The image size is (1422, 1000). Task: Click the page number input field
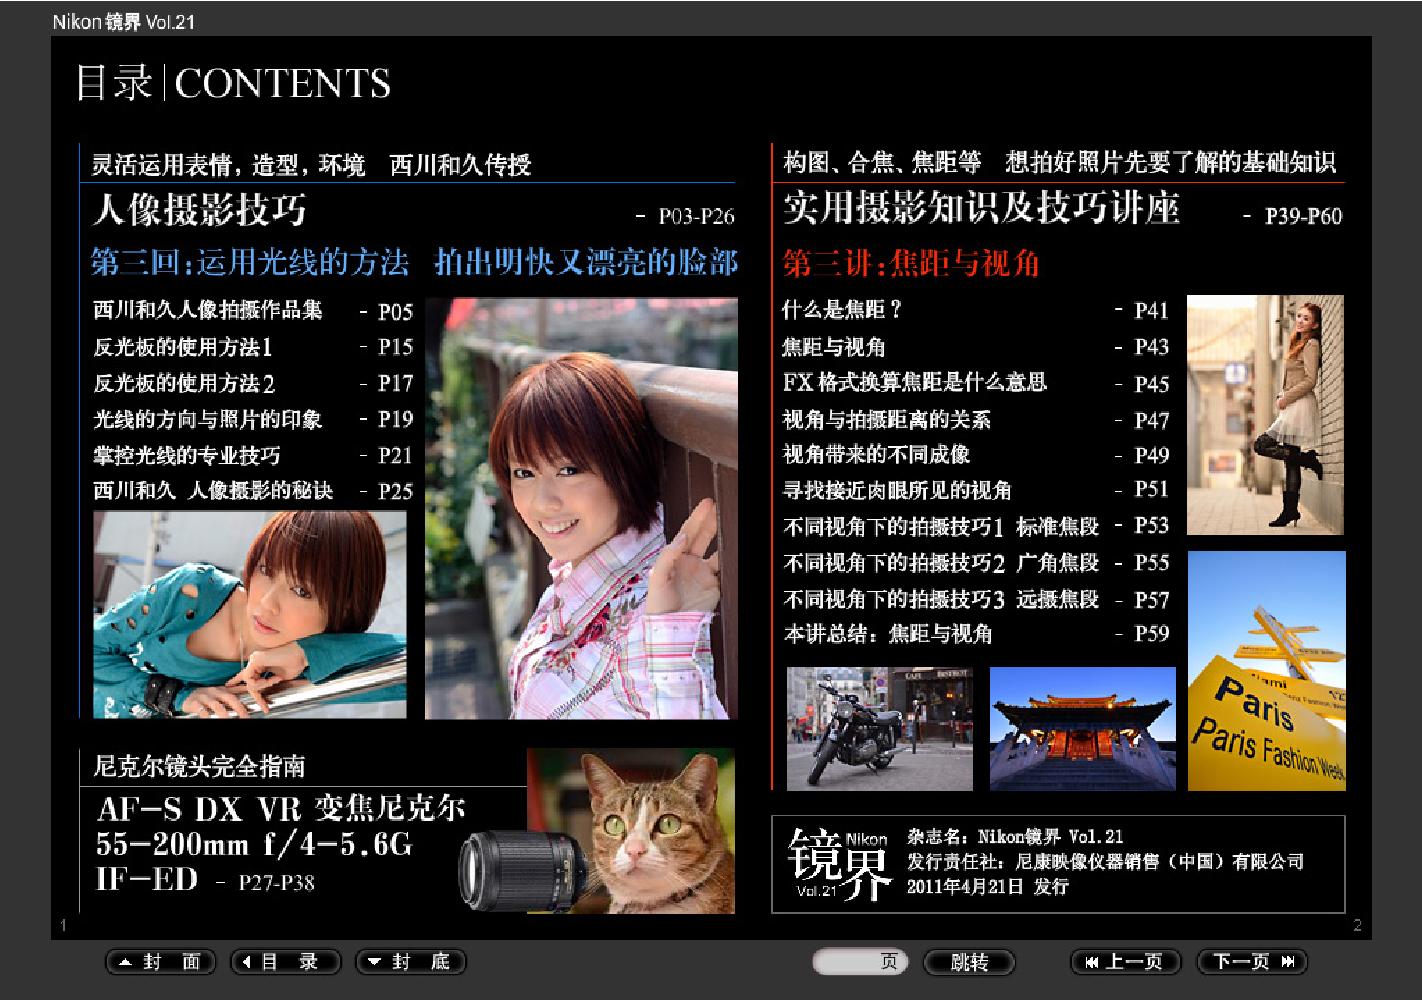tap(859, 962)
